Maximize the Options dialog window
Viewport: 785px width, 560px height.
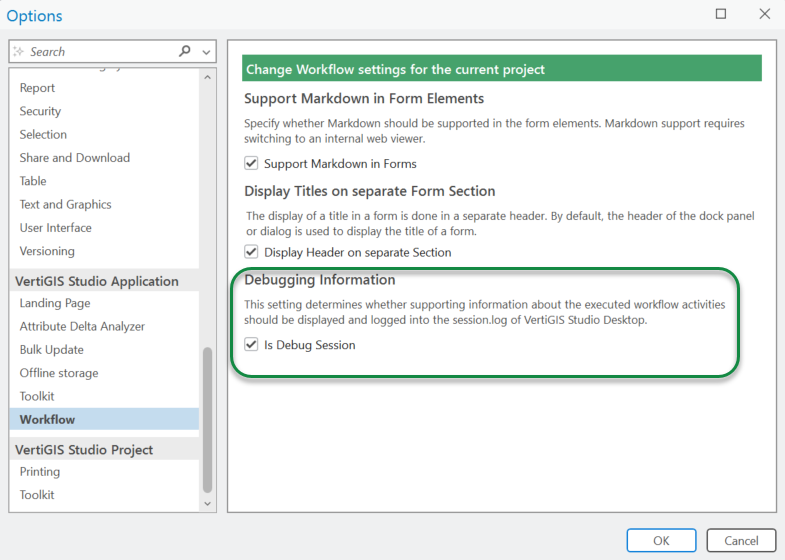coord(721,14)
